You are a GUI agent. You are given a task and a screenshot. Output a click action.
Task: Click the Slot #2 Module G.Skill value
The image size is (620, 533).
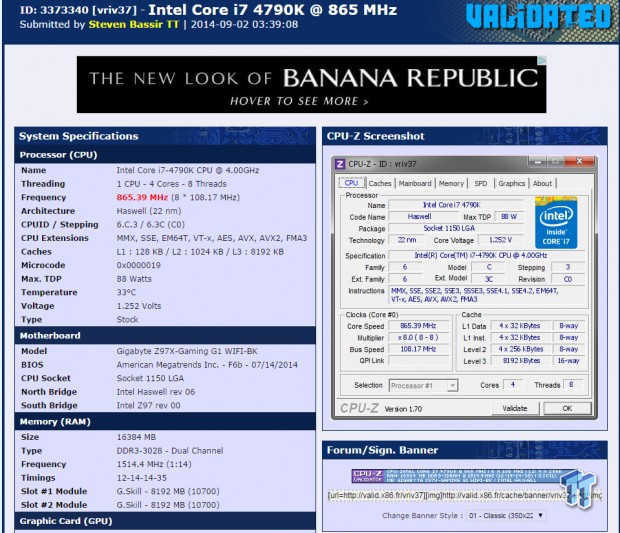(168, 505)
